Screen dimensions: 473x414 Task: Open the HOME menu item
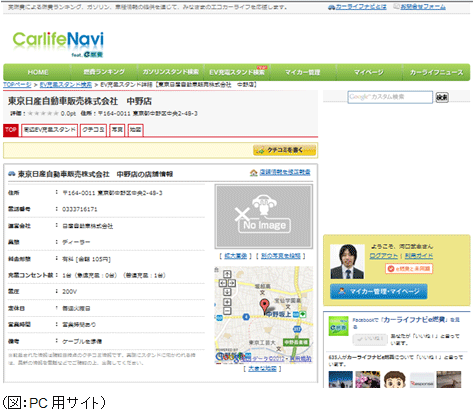[38, 72]
